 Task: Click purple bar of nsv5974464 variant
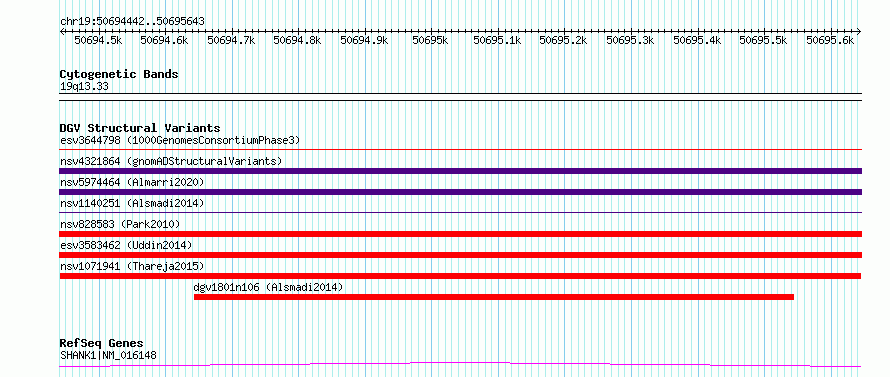[x=461, y=192]
